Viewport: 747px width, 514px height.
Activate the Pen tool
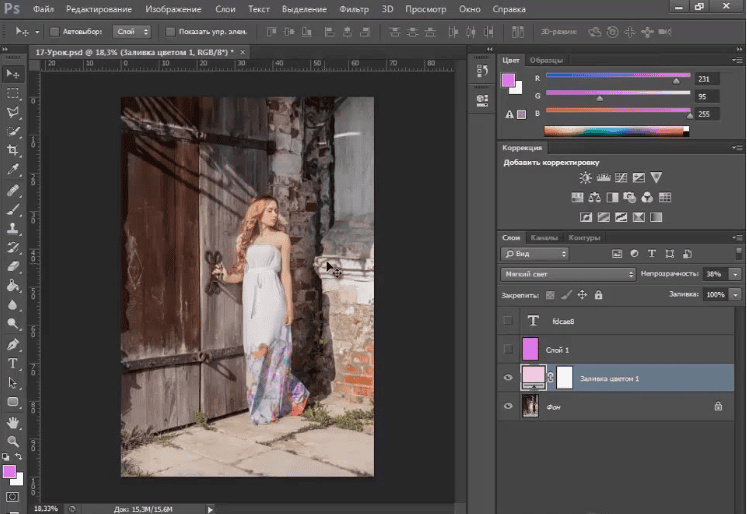pos(13,344)
